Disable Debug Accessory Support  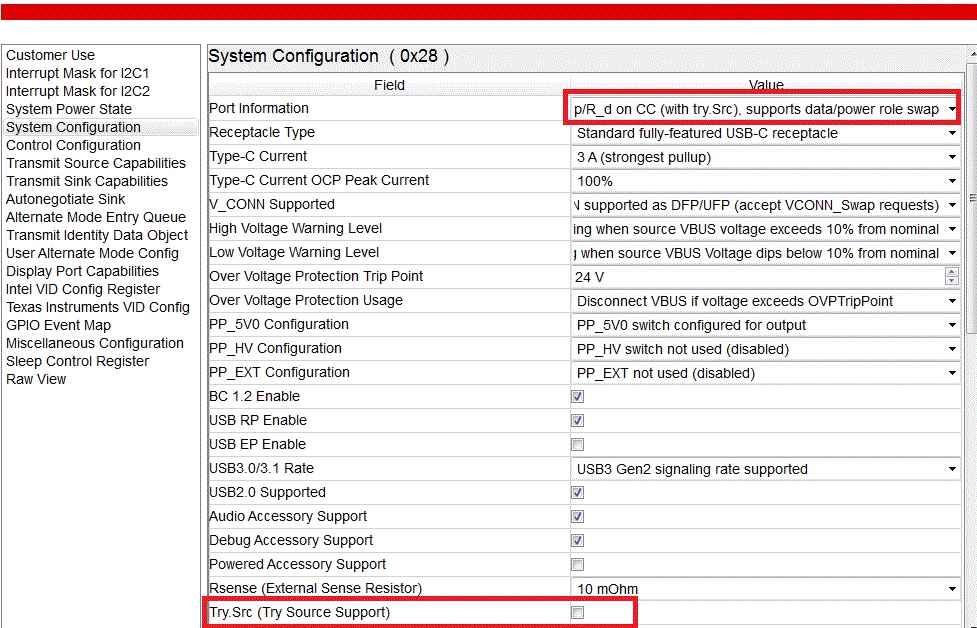coord(577,540)
